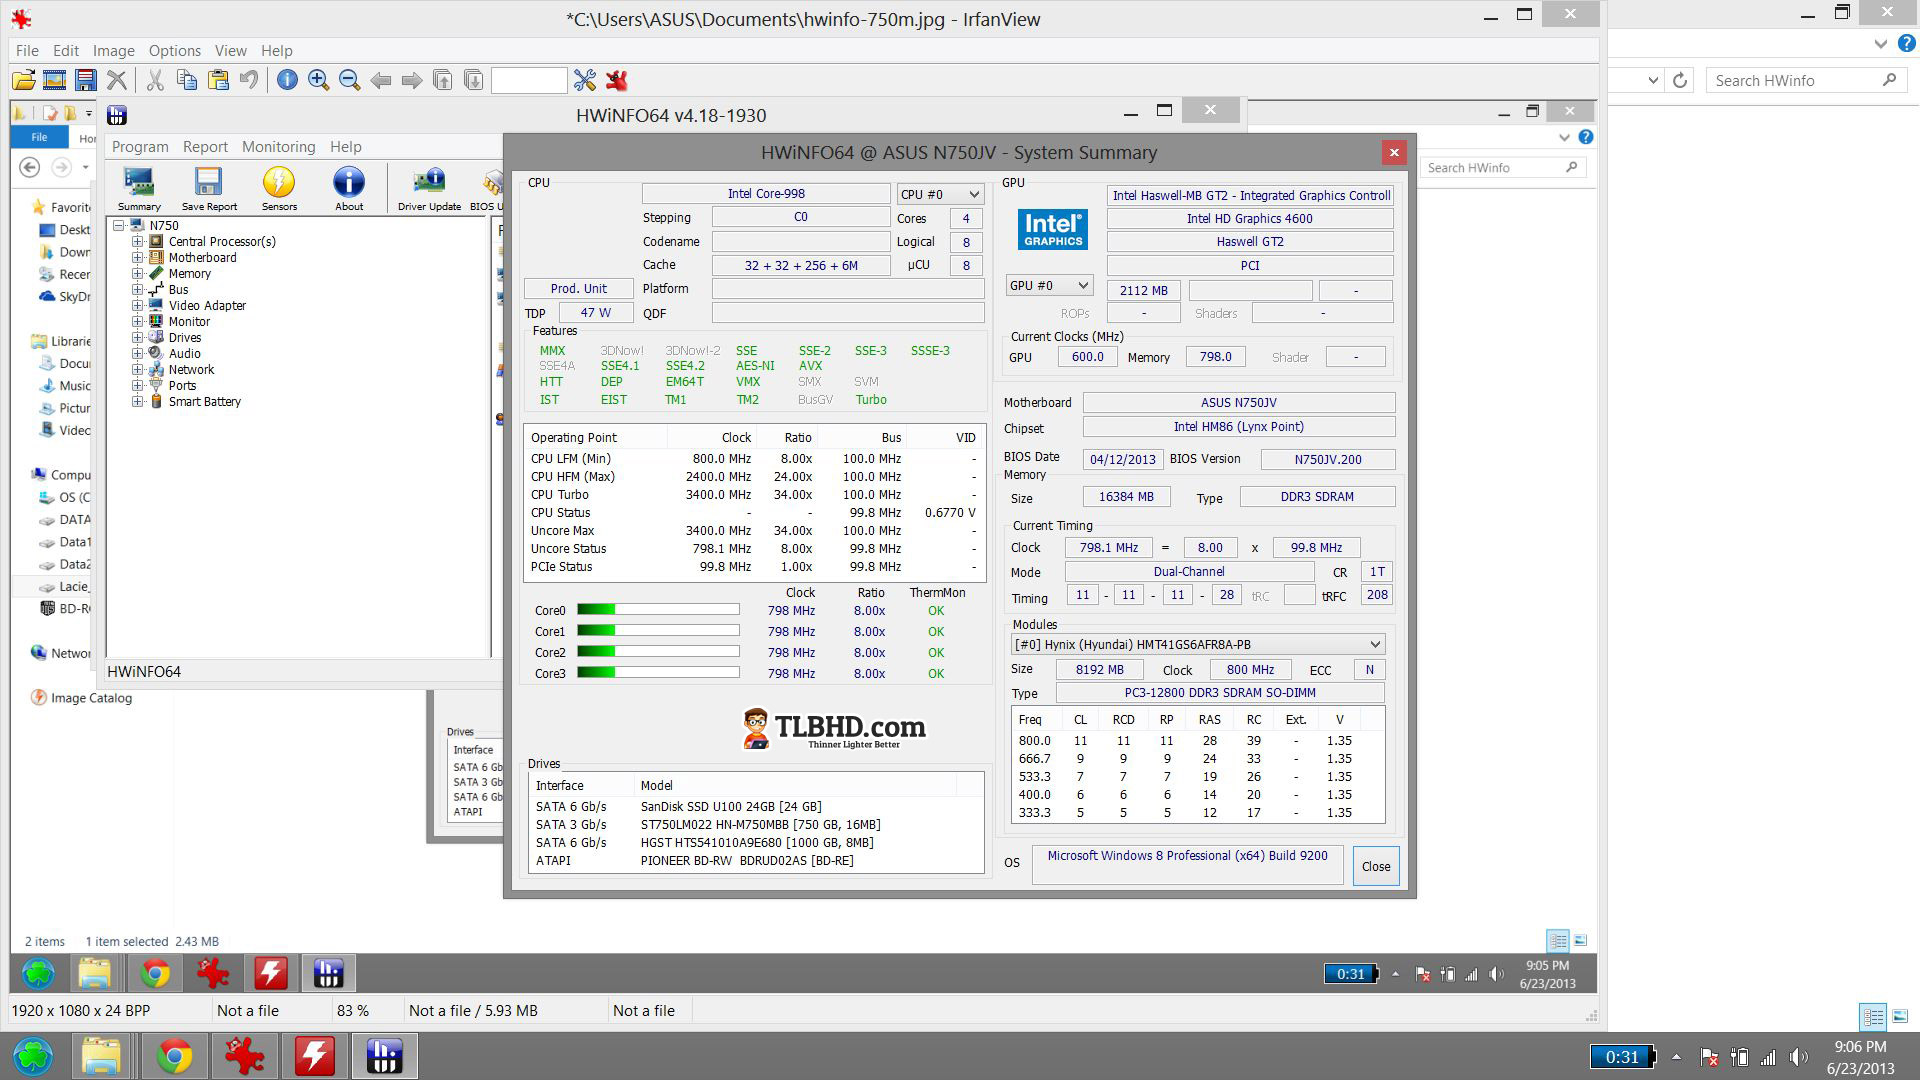This screenshot has height=1080, width=1920.
Task: Click the HWiNFO Sensors lightning icon
Action: (279, 188)
